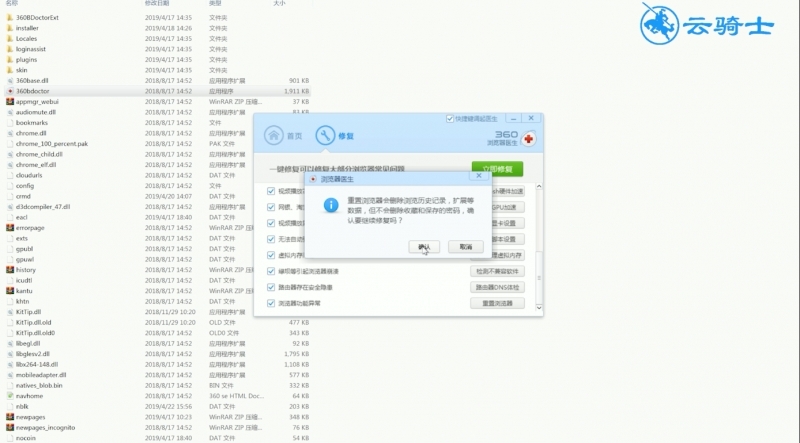800x443 pixels.
Task: Click the appmgr_webui archive icon
Action: click(x=10, y=102)
